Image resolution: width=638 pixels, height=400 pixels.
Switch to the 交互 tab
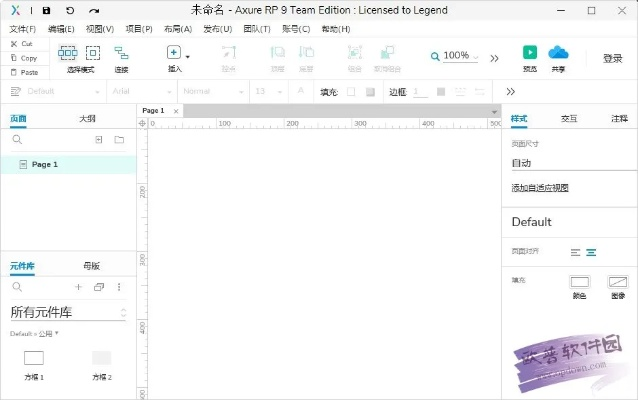tap(569, 118)
